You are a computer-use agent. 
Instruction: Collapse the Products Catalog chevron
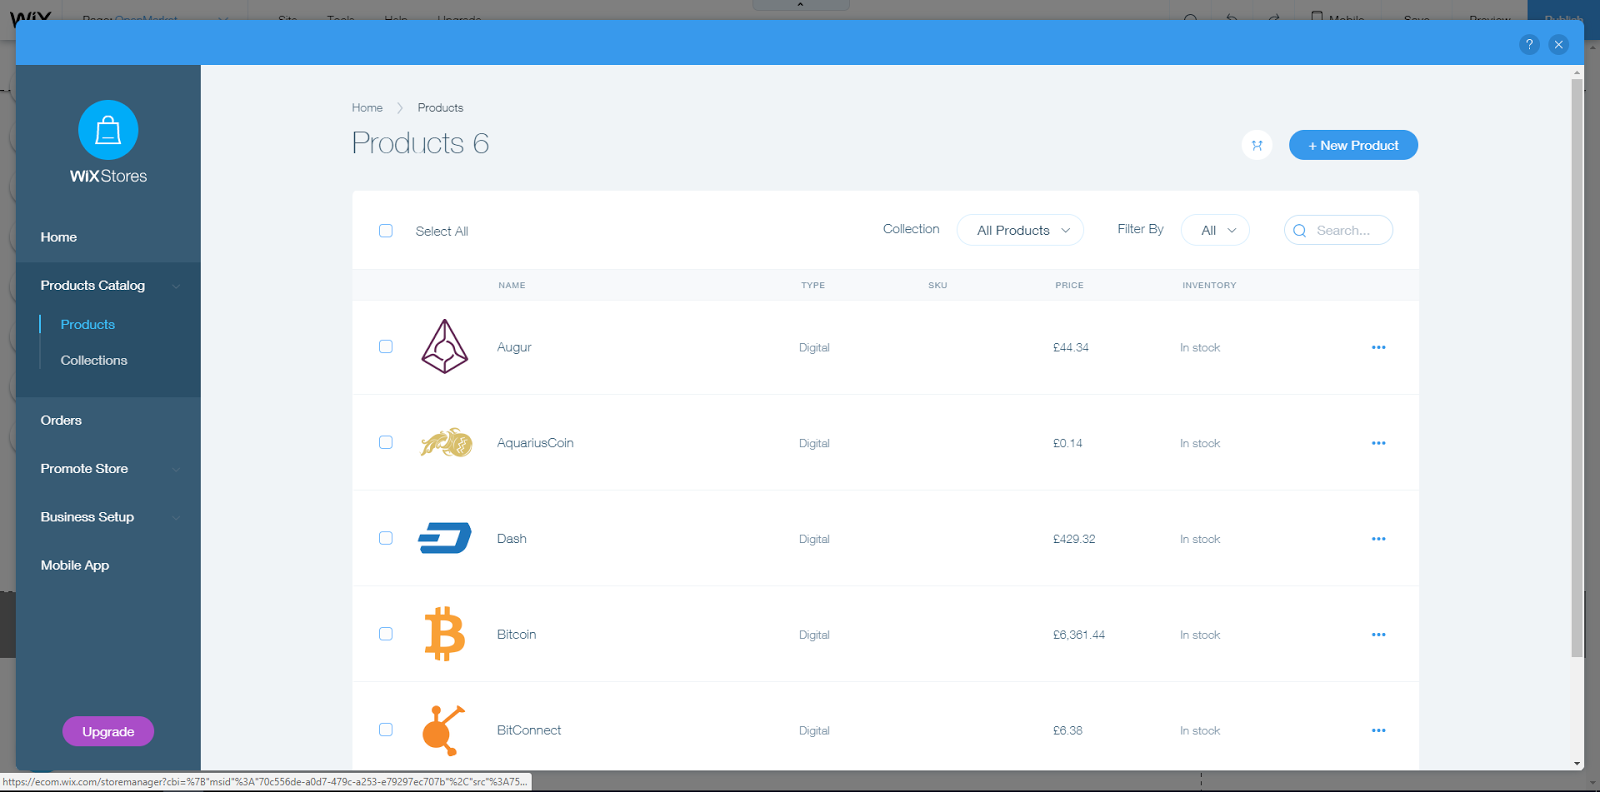coord(177,286)
